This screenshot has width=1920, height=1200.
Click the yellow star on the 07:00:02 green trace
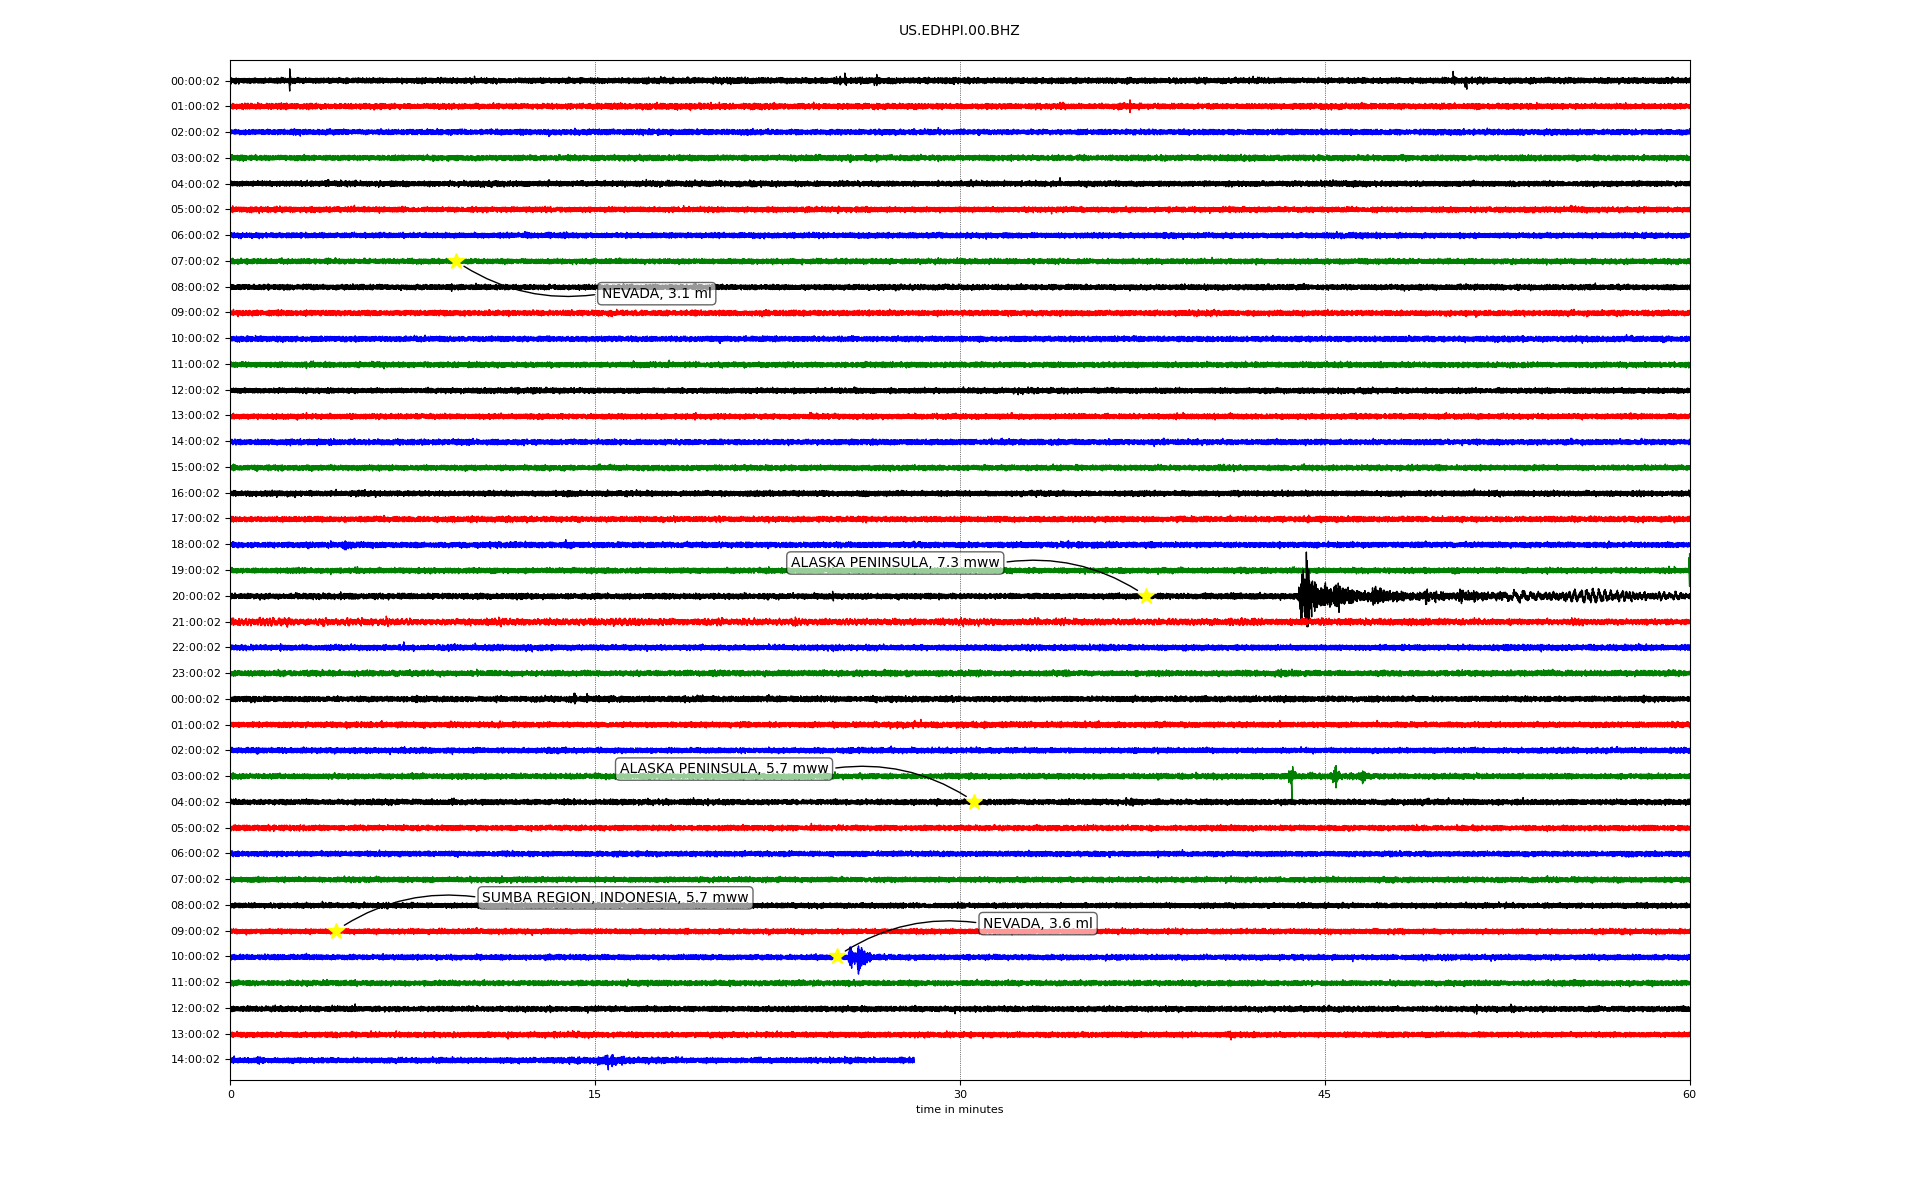pos(456,262)
